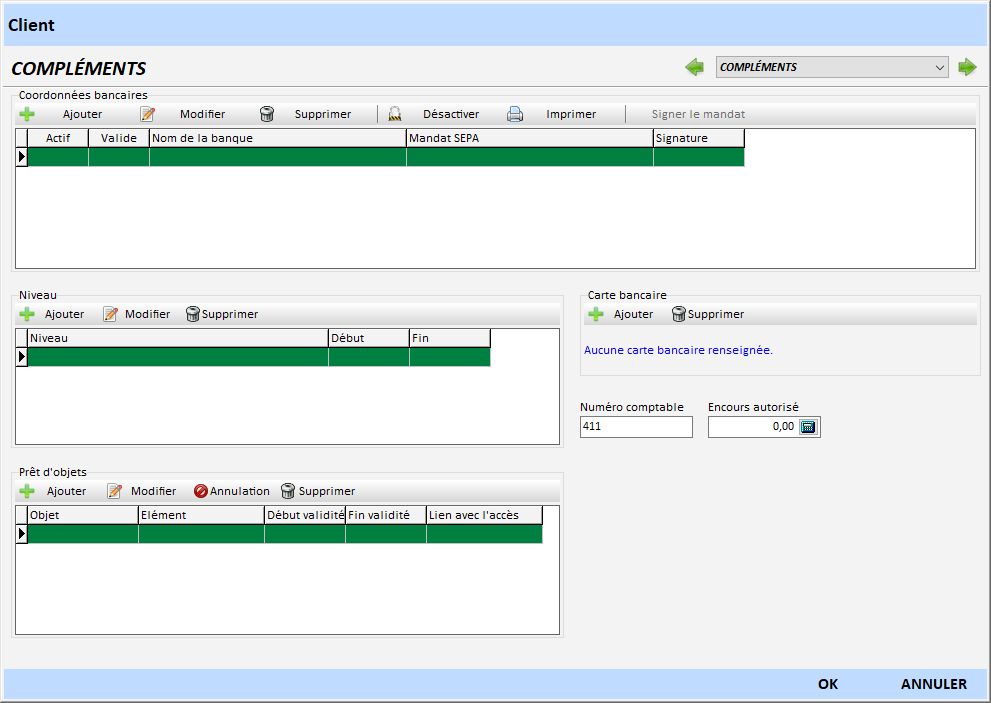Sort by Nom de la banque column header
991x703 pixels.
pyautogui.click(x=277, y=138)
